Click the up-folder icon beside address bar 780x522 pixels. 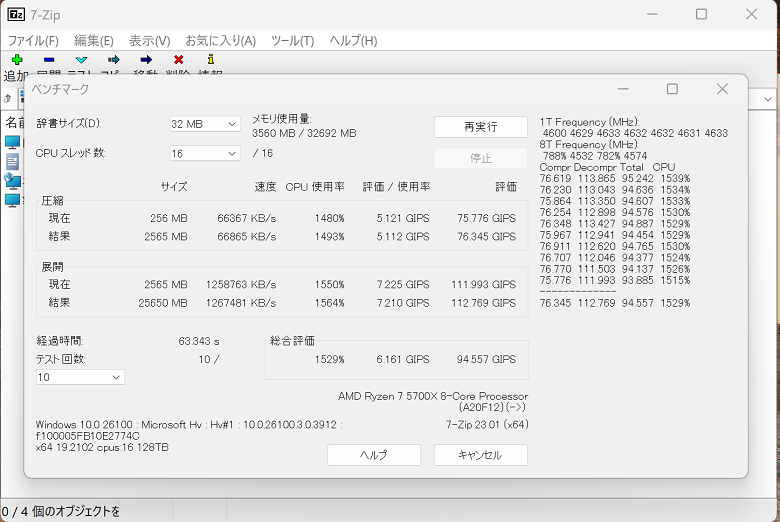tap(7, 99)
